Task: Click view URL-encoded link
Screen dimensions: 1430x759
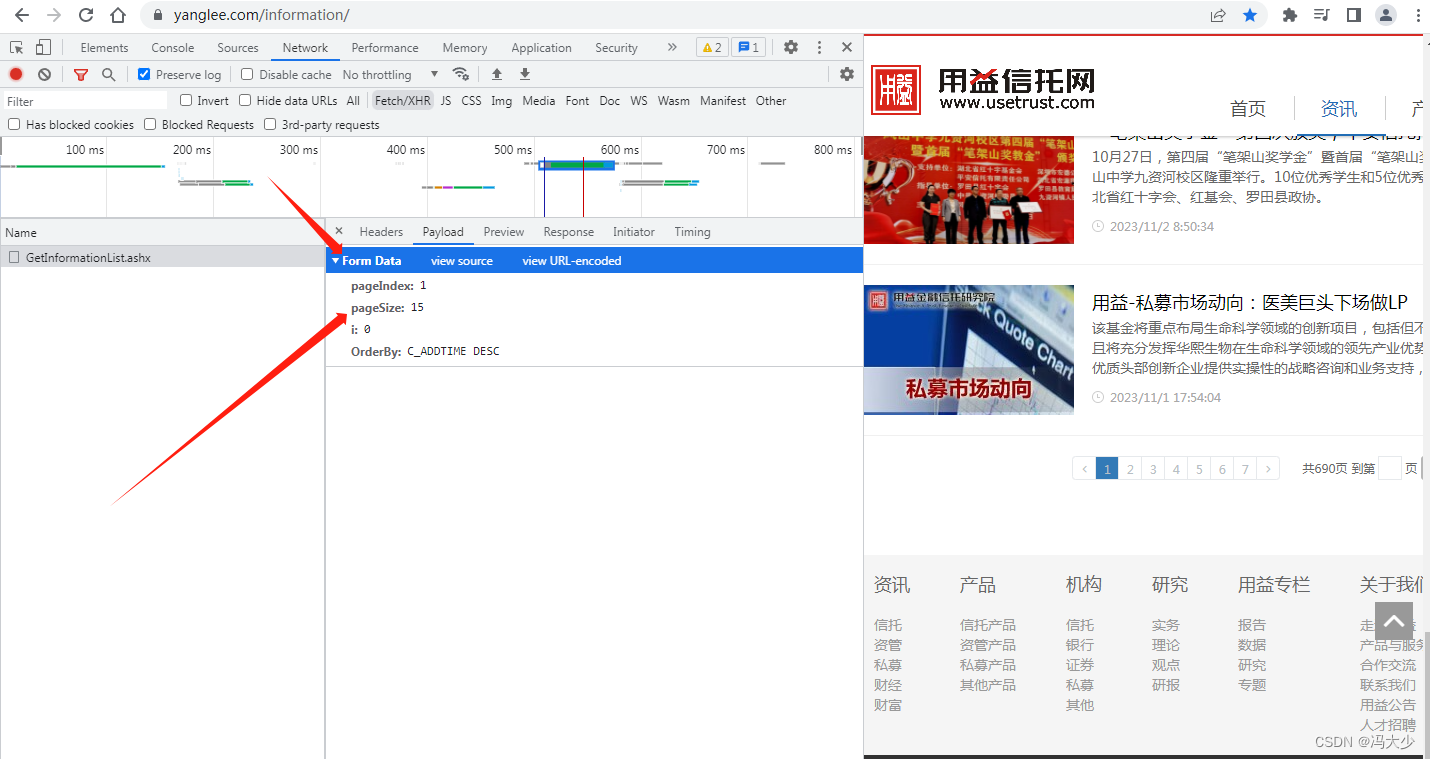Action: 572,261
